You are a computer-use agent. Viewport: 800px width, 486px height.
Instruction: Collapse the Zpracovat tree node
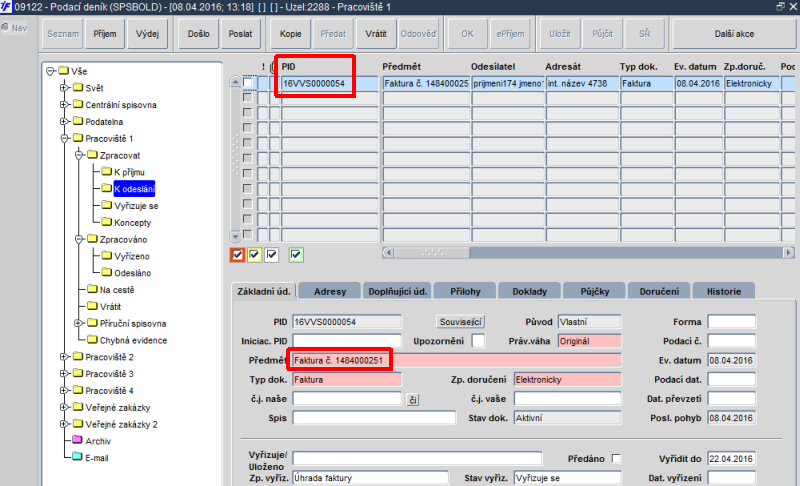point(79,155)
